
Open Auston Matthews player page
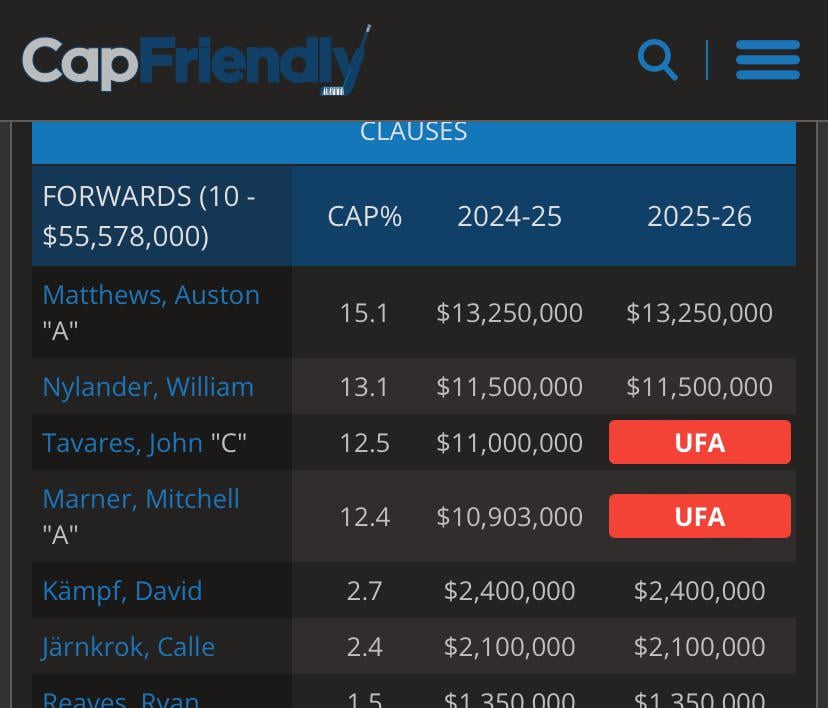pos(151,295)
